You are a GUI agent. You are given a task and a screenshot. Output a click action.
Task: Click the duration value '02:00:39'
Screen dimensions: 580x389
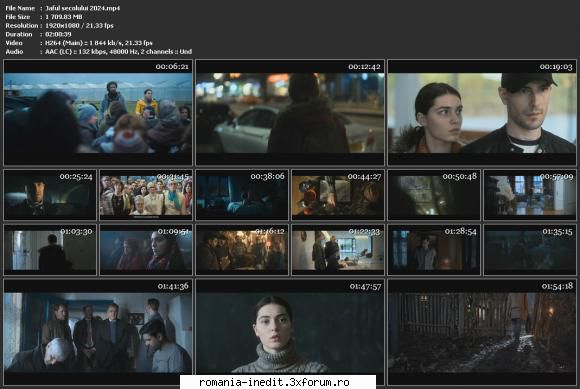[58, 34]
